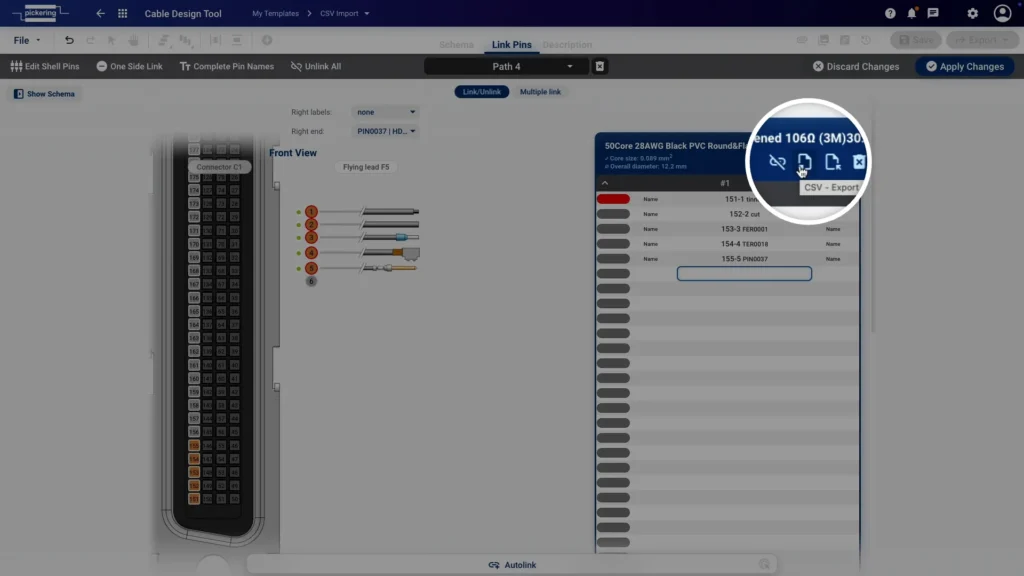Click the Pickering logo
This screenshot has width=1024, height=576.
(x=40, y=13)
